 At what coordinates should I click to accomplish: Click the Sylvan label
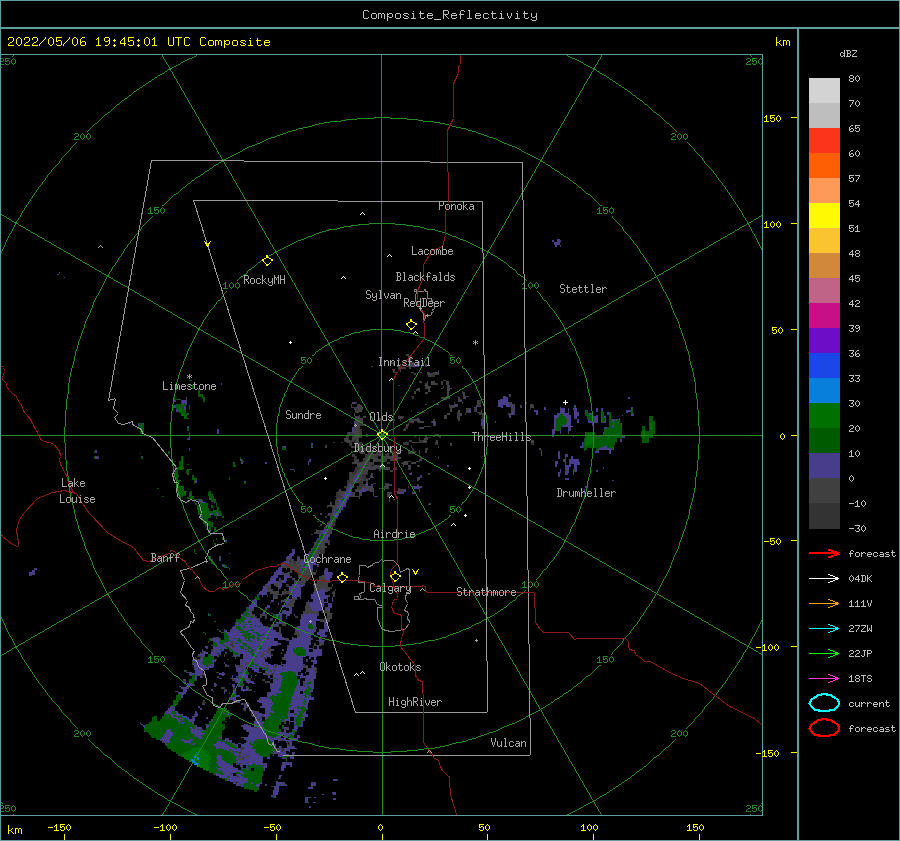(x=383, y=295)
